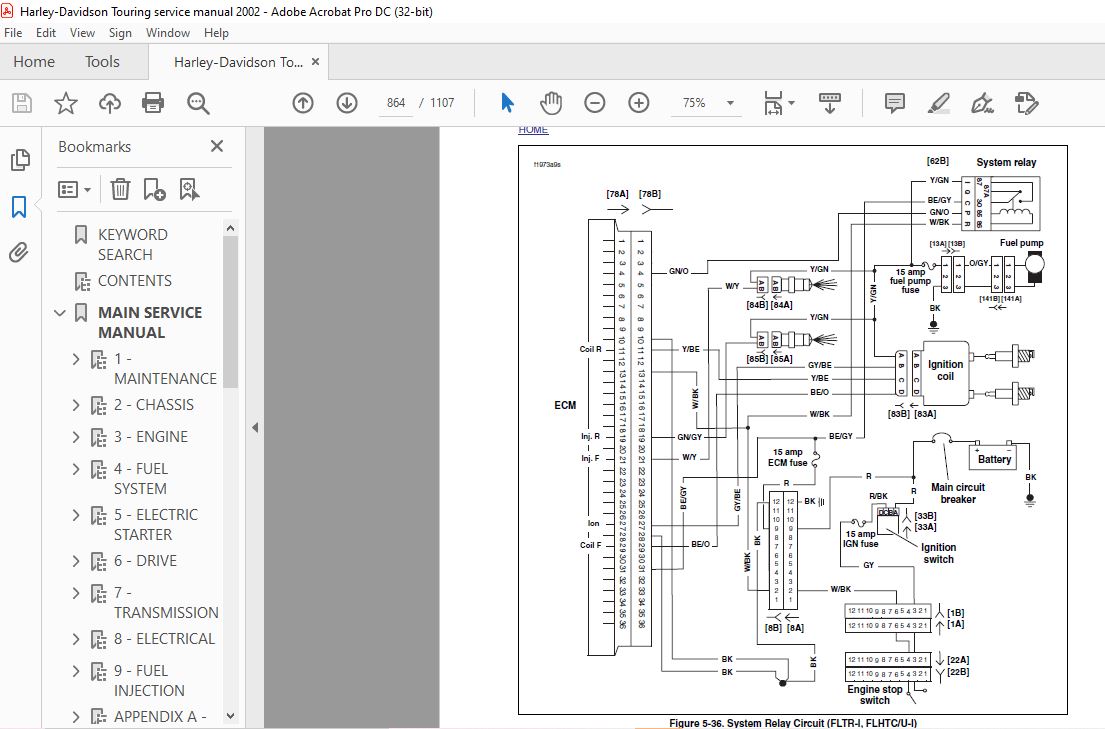Screen dimensions: 1105x729
Task: Switch to the Tools tab
Action: point(102,62)
